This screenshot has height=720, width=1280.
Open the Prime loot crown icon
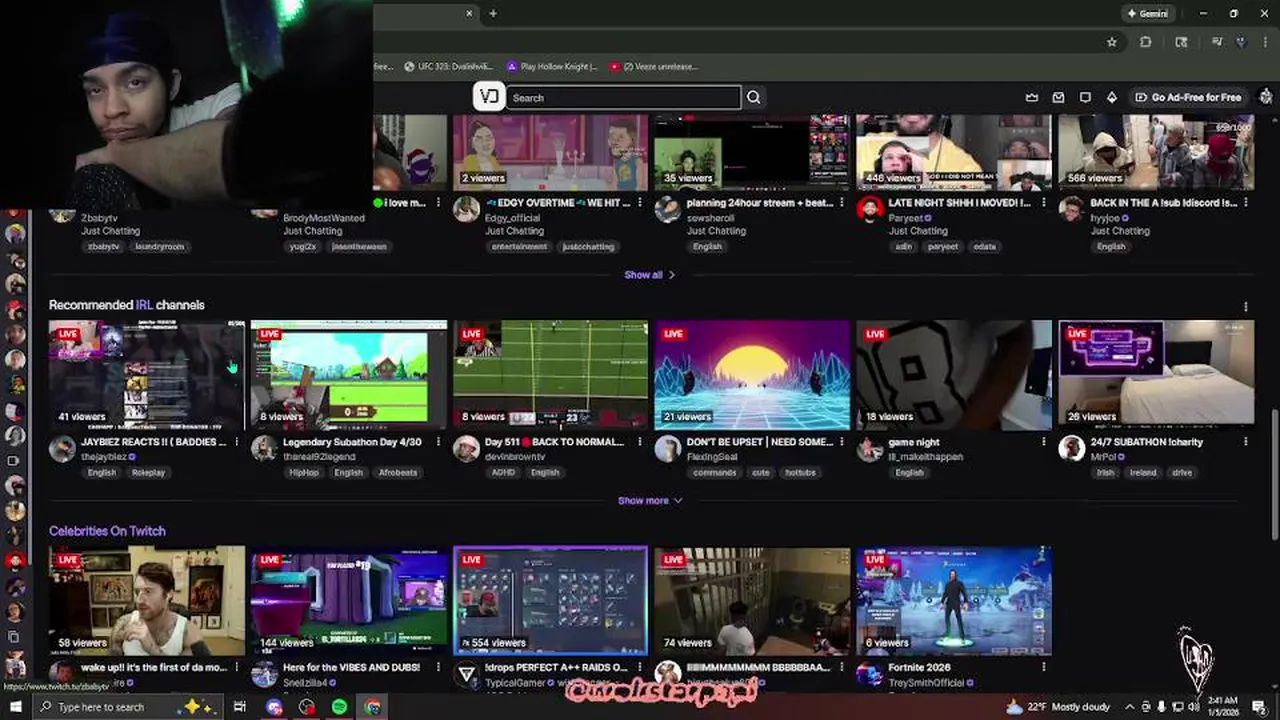pyautogui.click(x=1032, y=97)
